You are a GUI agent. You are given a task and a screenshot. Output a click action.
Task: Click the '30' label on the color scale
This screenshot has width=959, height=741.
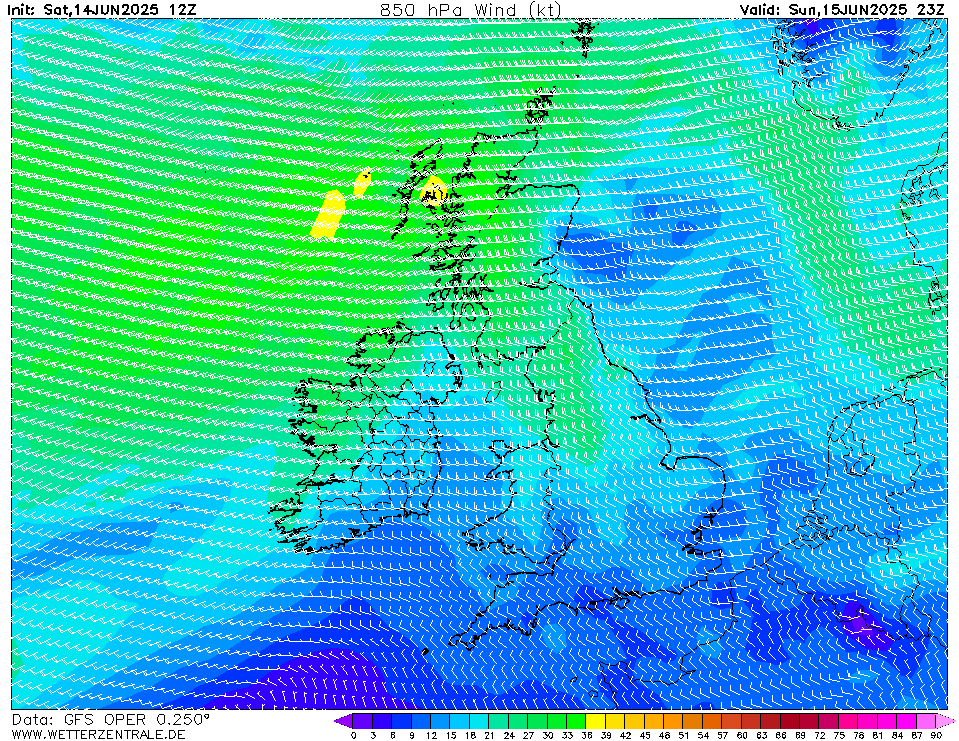click(x=548, y=735)
